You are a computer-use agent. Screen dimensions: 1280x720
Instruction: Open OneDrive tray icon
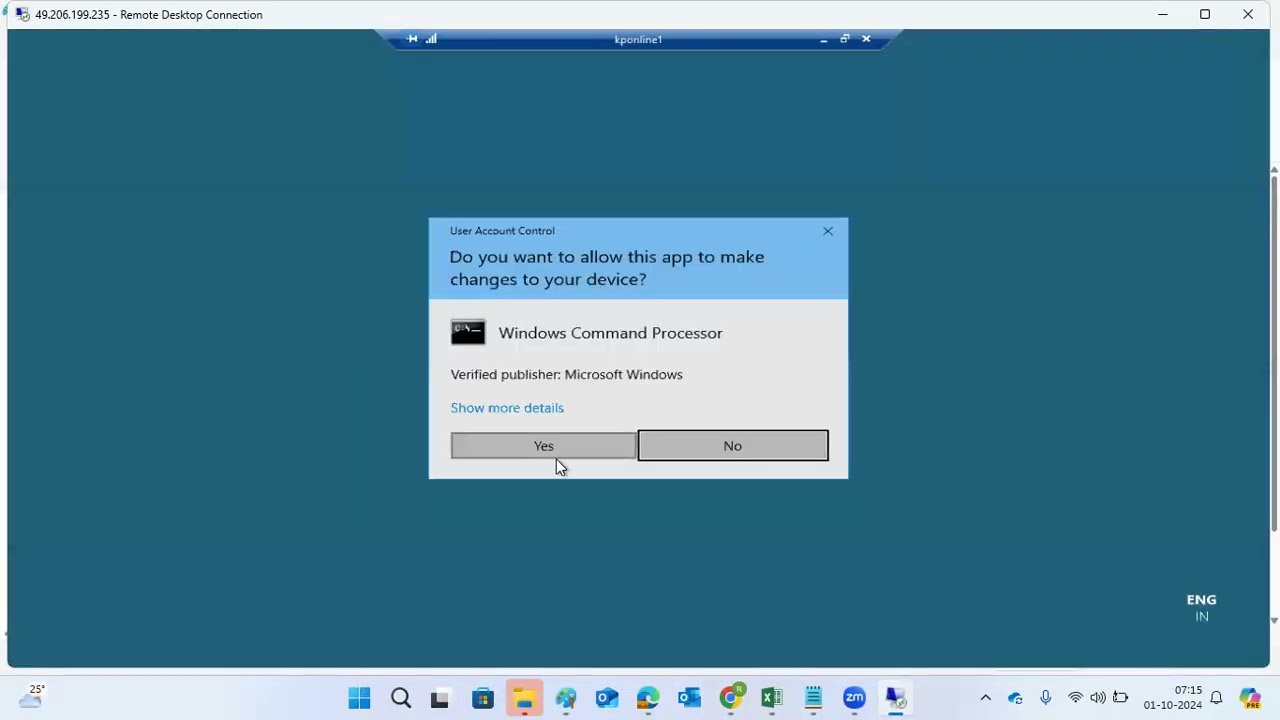(x=1016, y=698)
